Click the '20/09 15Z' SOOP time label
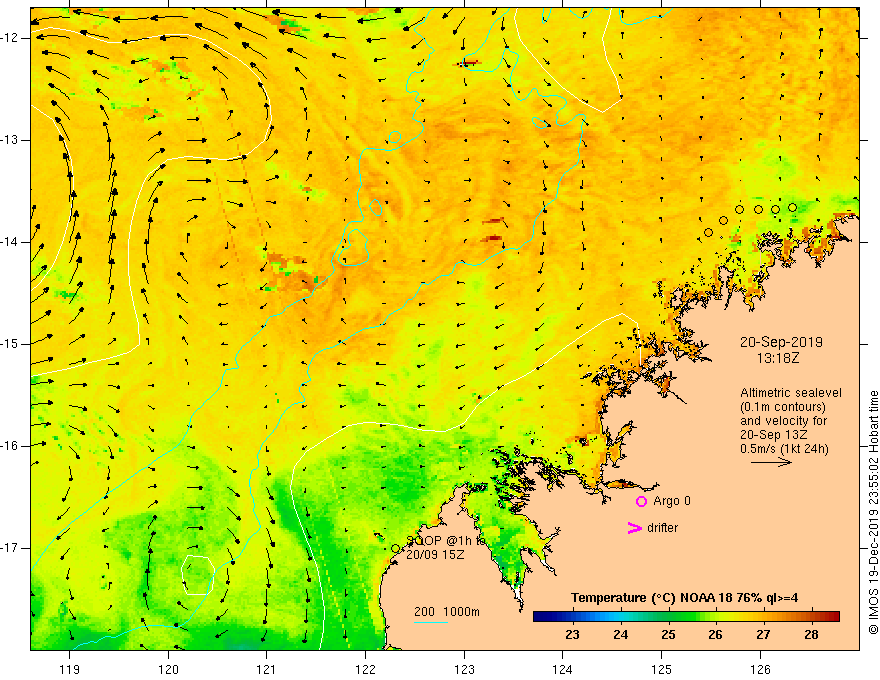Image resolution: width=880 pixels, height=680 pixels. [x=436, y=555]
